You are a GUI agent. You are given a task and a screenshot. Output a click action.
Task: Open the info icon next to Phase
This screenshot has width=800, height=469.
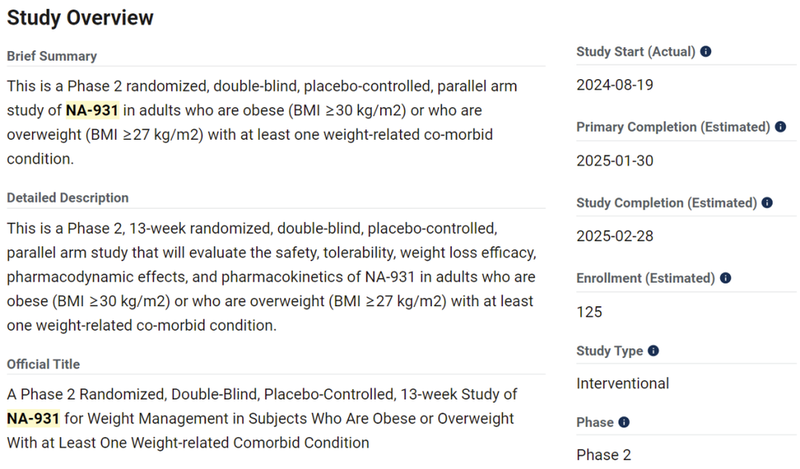click(x=624, y=422)
